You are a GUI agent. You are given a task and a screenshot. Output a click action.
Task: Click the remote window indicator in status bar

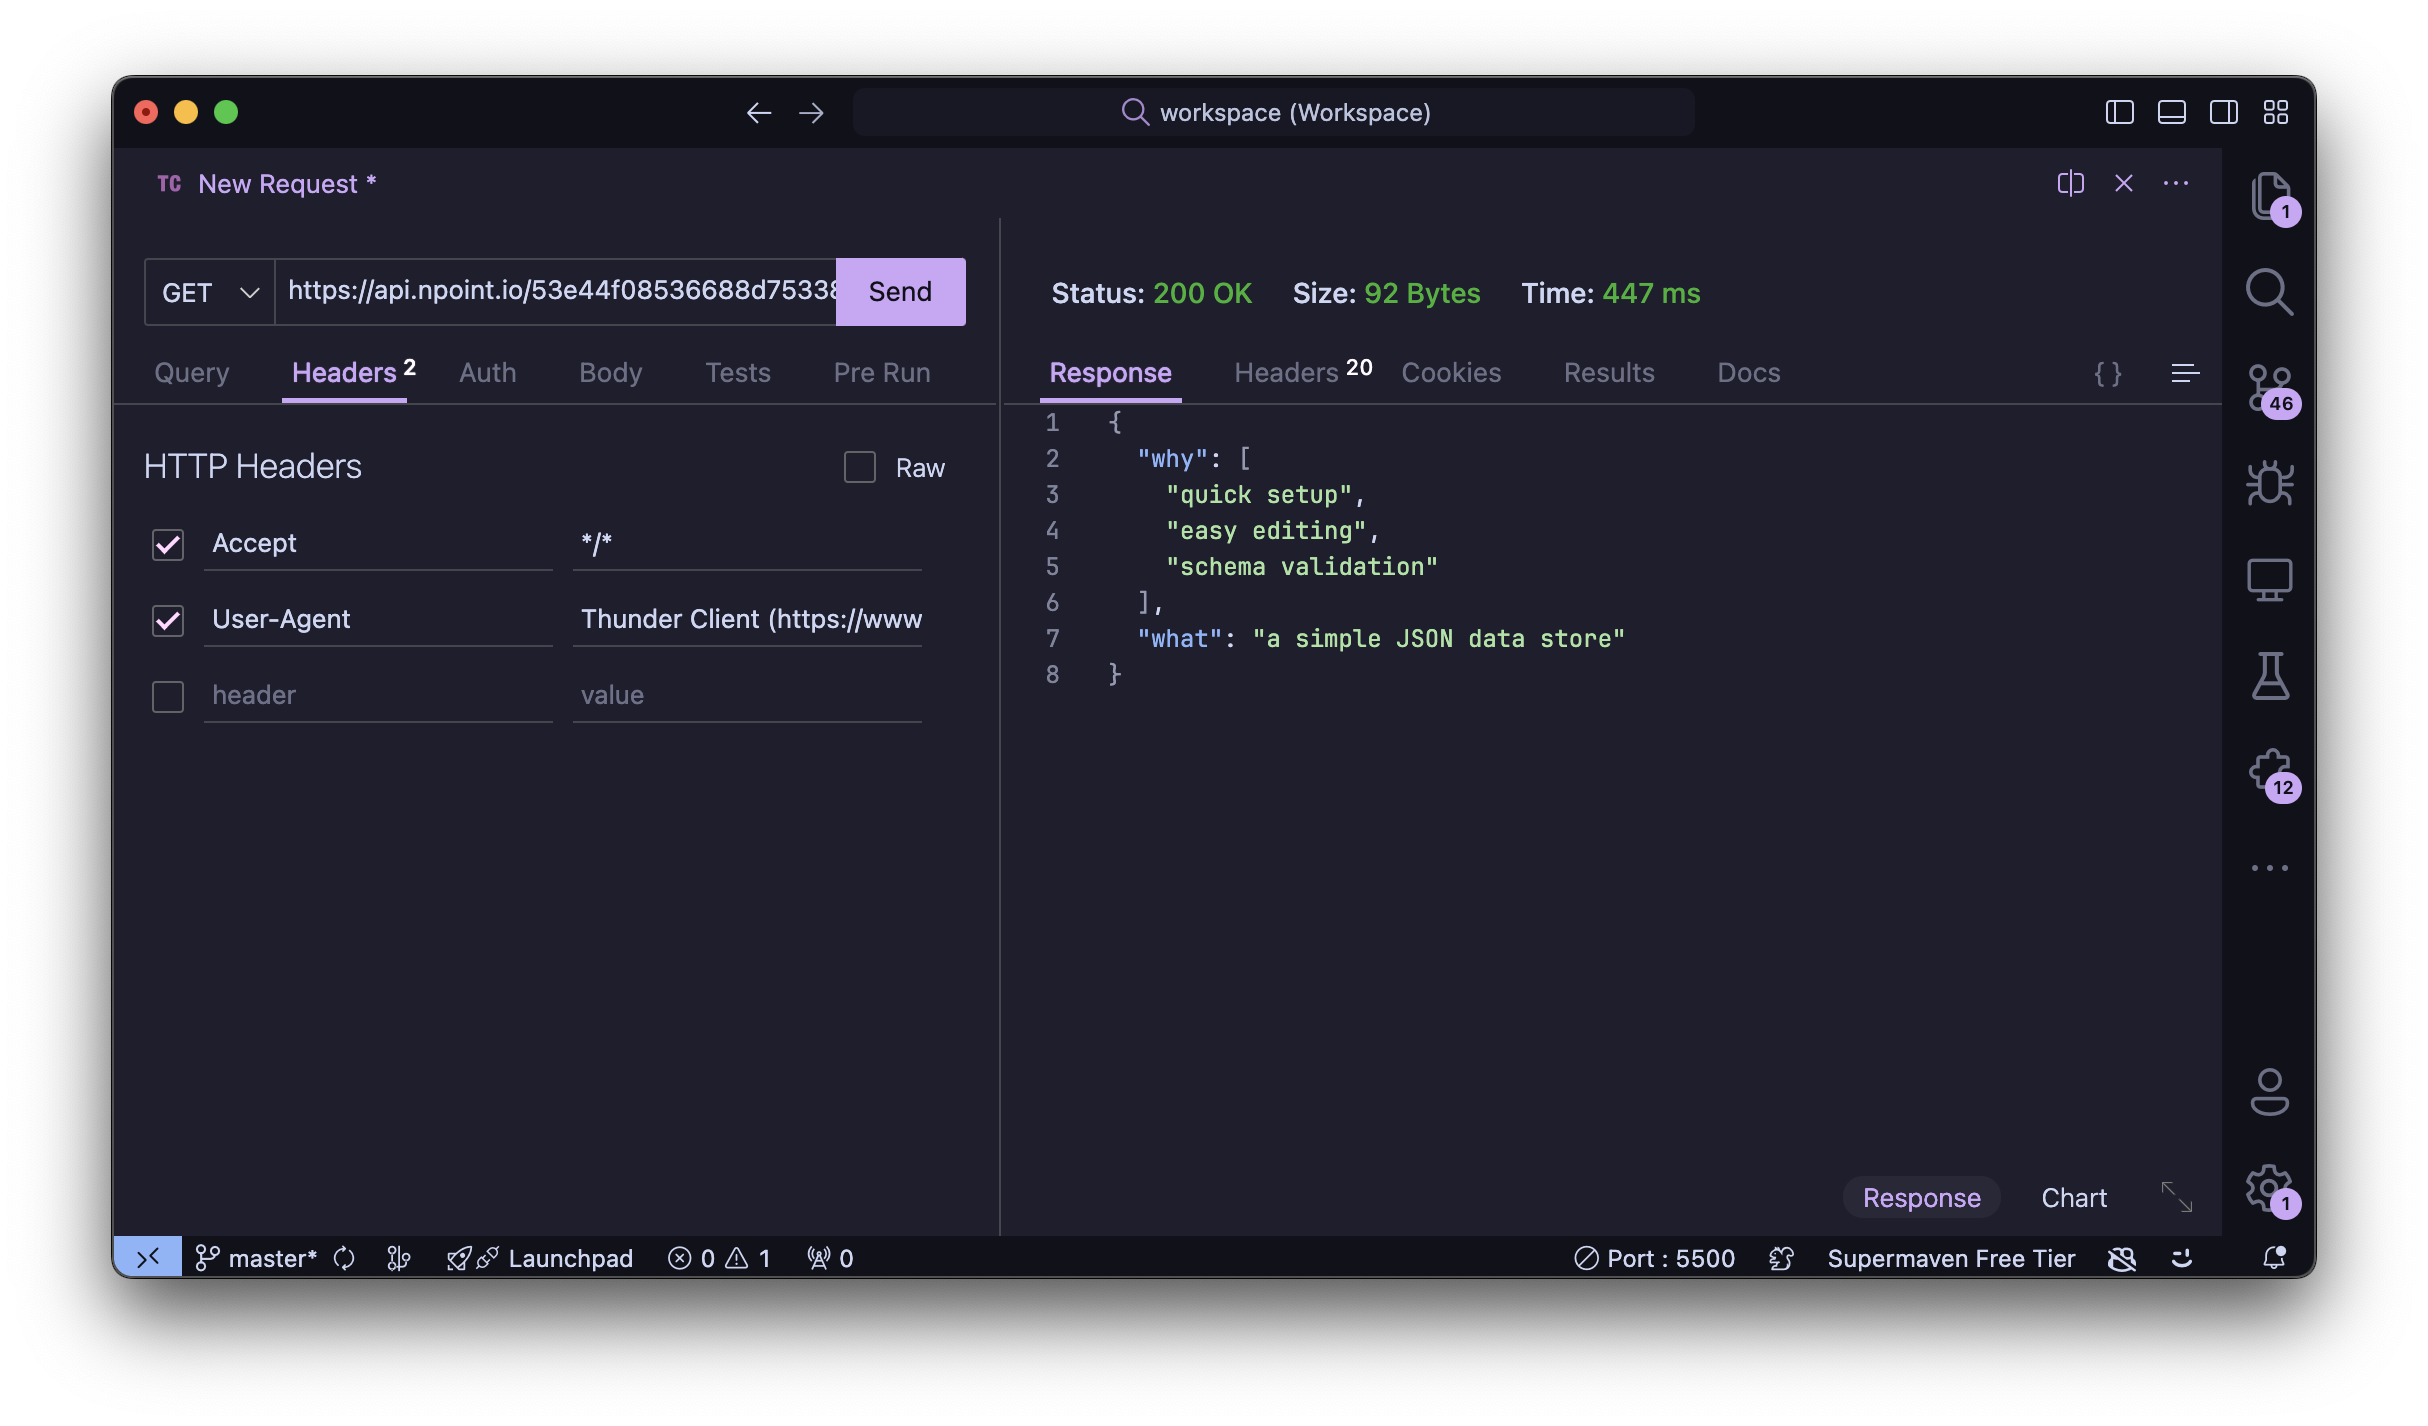[148, 1258]
